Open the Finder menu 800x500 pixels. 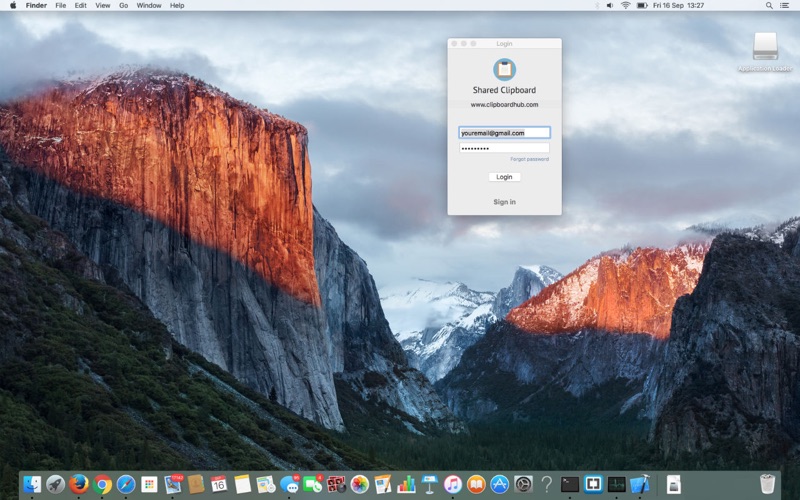(x=36, y=6)
